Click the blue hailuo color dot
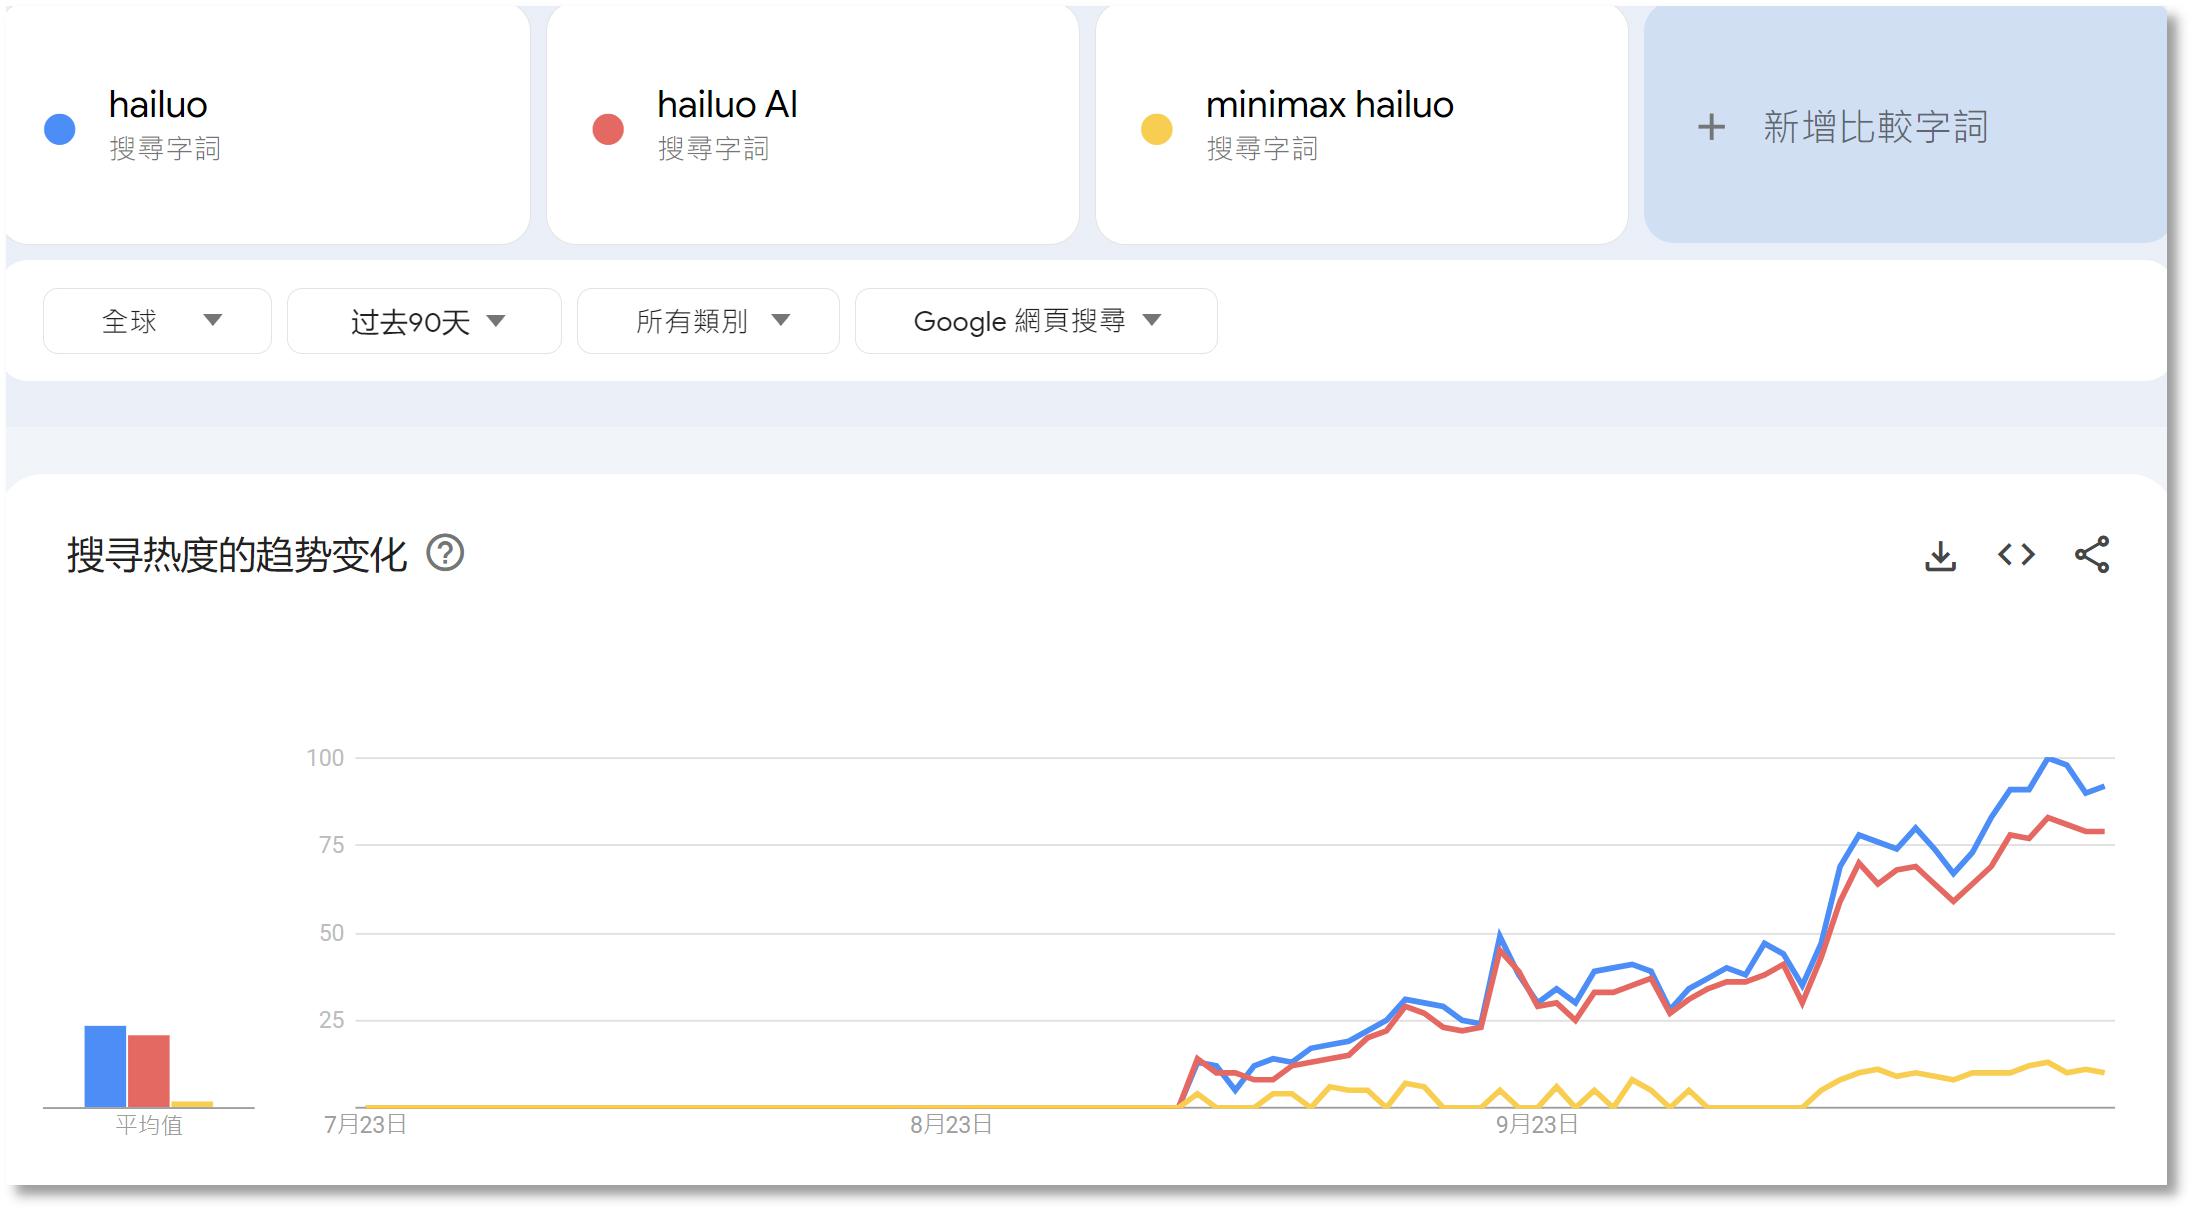The height and width of the screenshot is (1212, 2194). click(60, 129)
